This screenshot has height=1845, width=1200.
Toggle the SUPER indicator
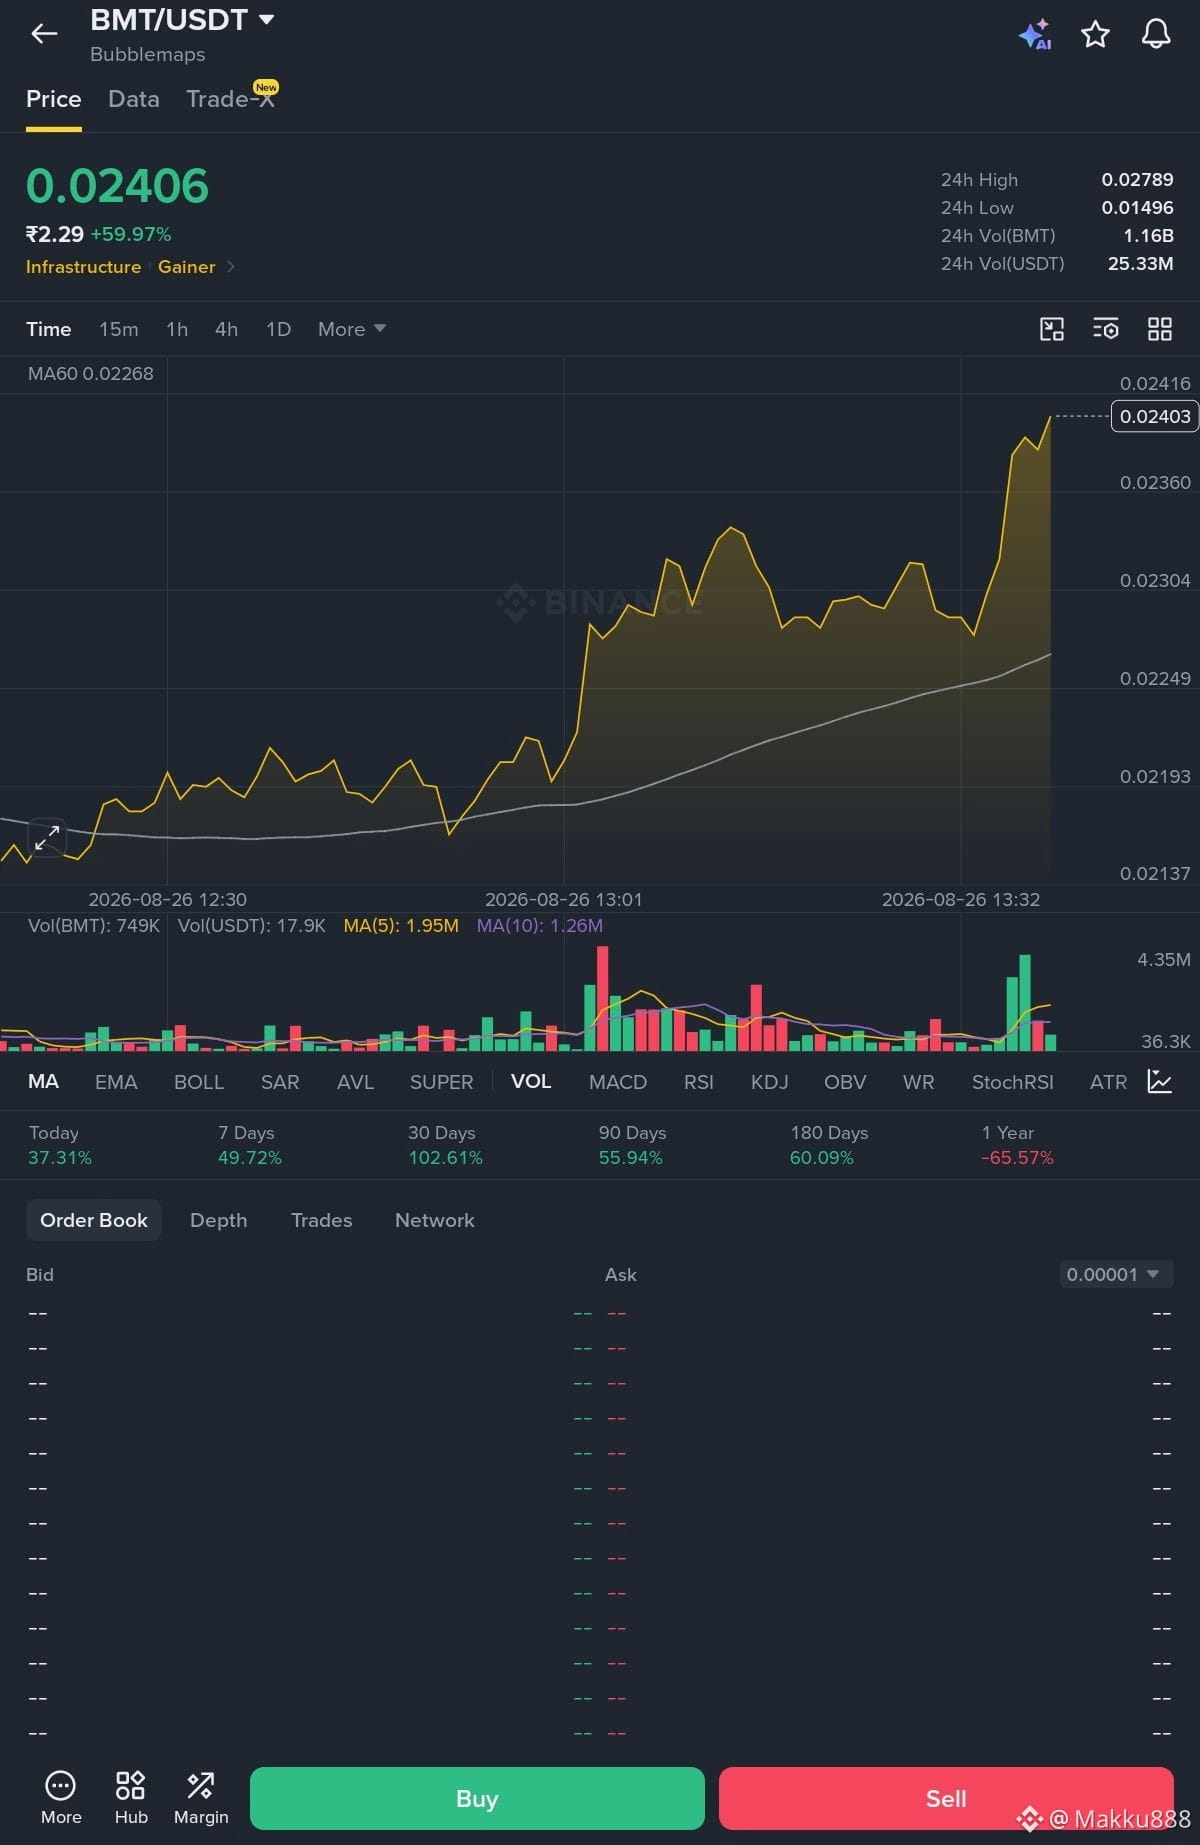[x=442, y=1082]
